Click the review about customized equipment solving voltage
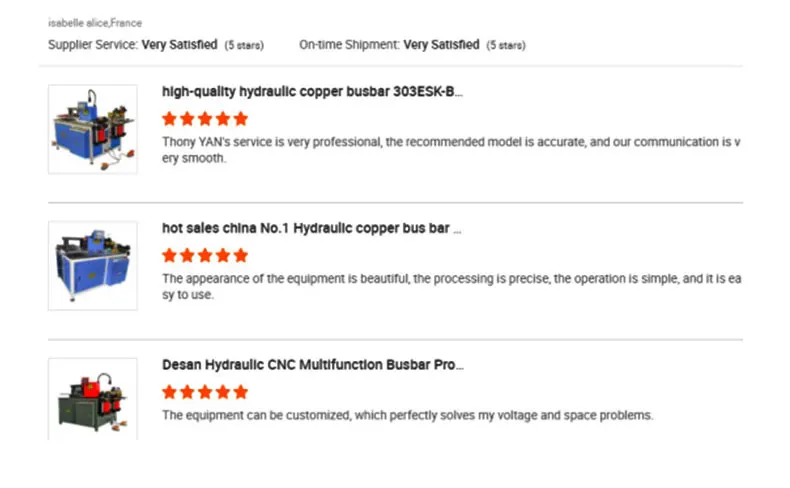Viewport: 790px width, 488px height. [407, 415]
